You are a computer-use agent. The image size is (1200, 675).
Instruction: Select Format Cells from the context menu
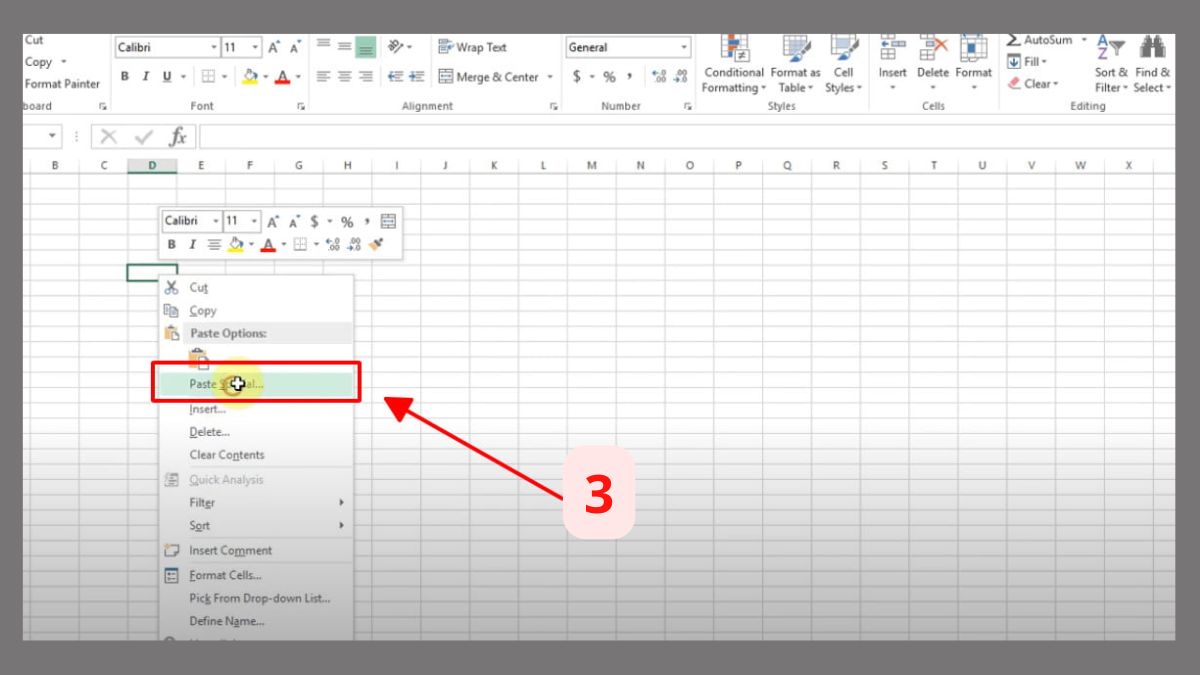point(226,574)
